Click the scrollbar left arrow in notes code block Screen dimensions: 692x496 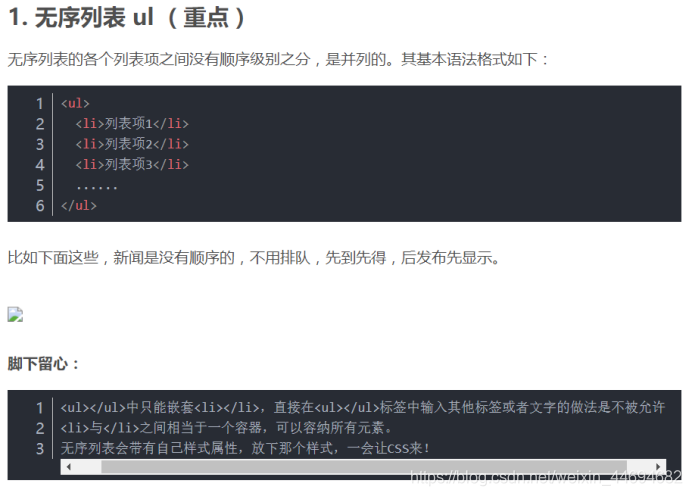pyautogui.click(x=68, y=466)
